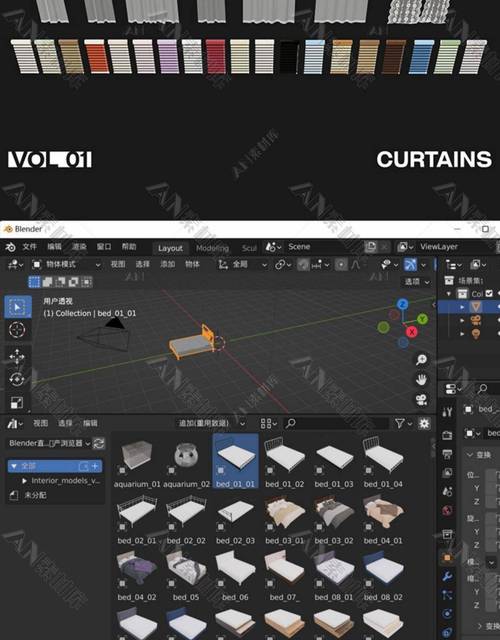This screenshot has height=640, width=500.
Task: Toggle snapping with the magnet icon
Action: click(303, 265)
